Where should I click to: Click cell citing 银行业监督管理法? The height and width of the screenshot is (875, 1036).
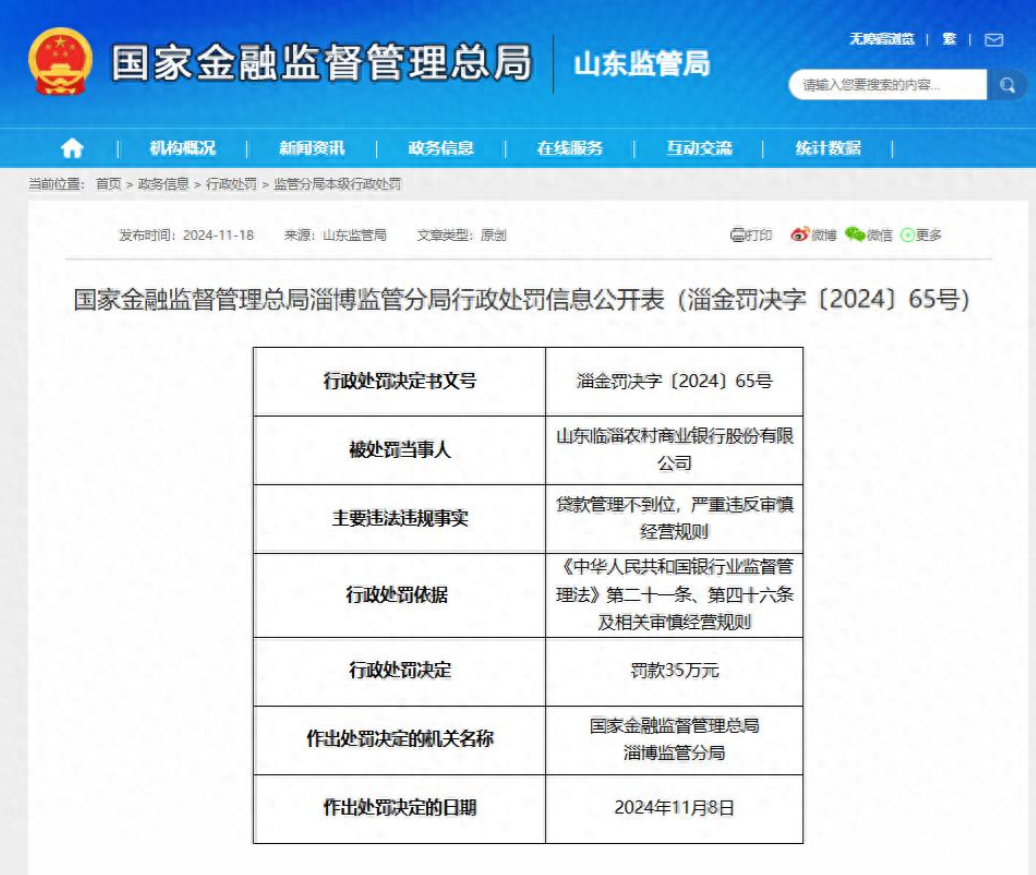675,595
